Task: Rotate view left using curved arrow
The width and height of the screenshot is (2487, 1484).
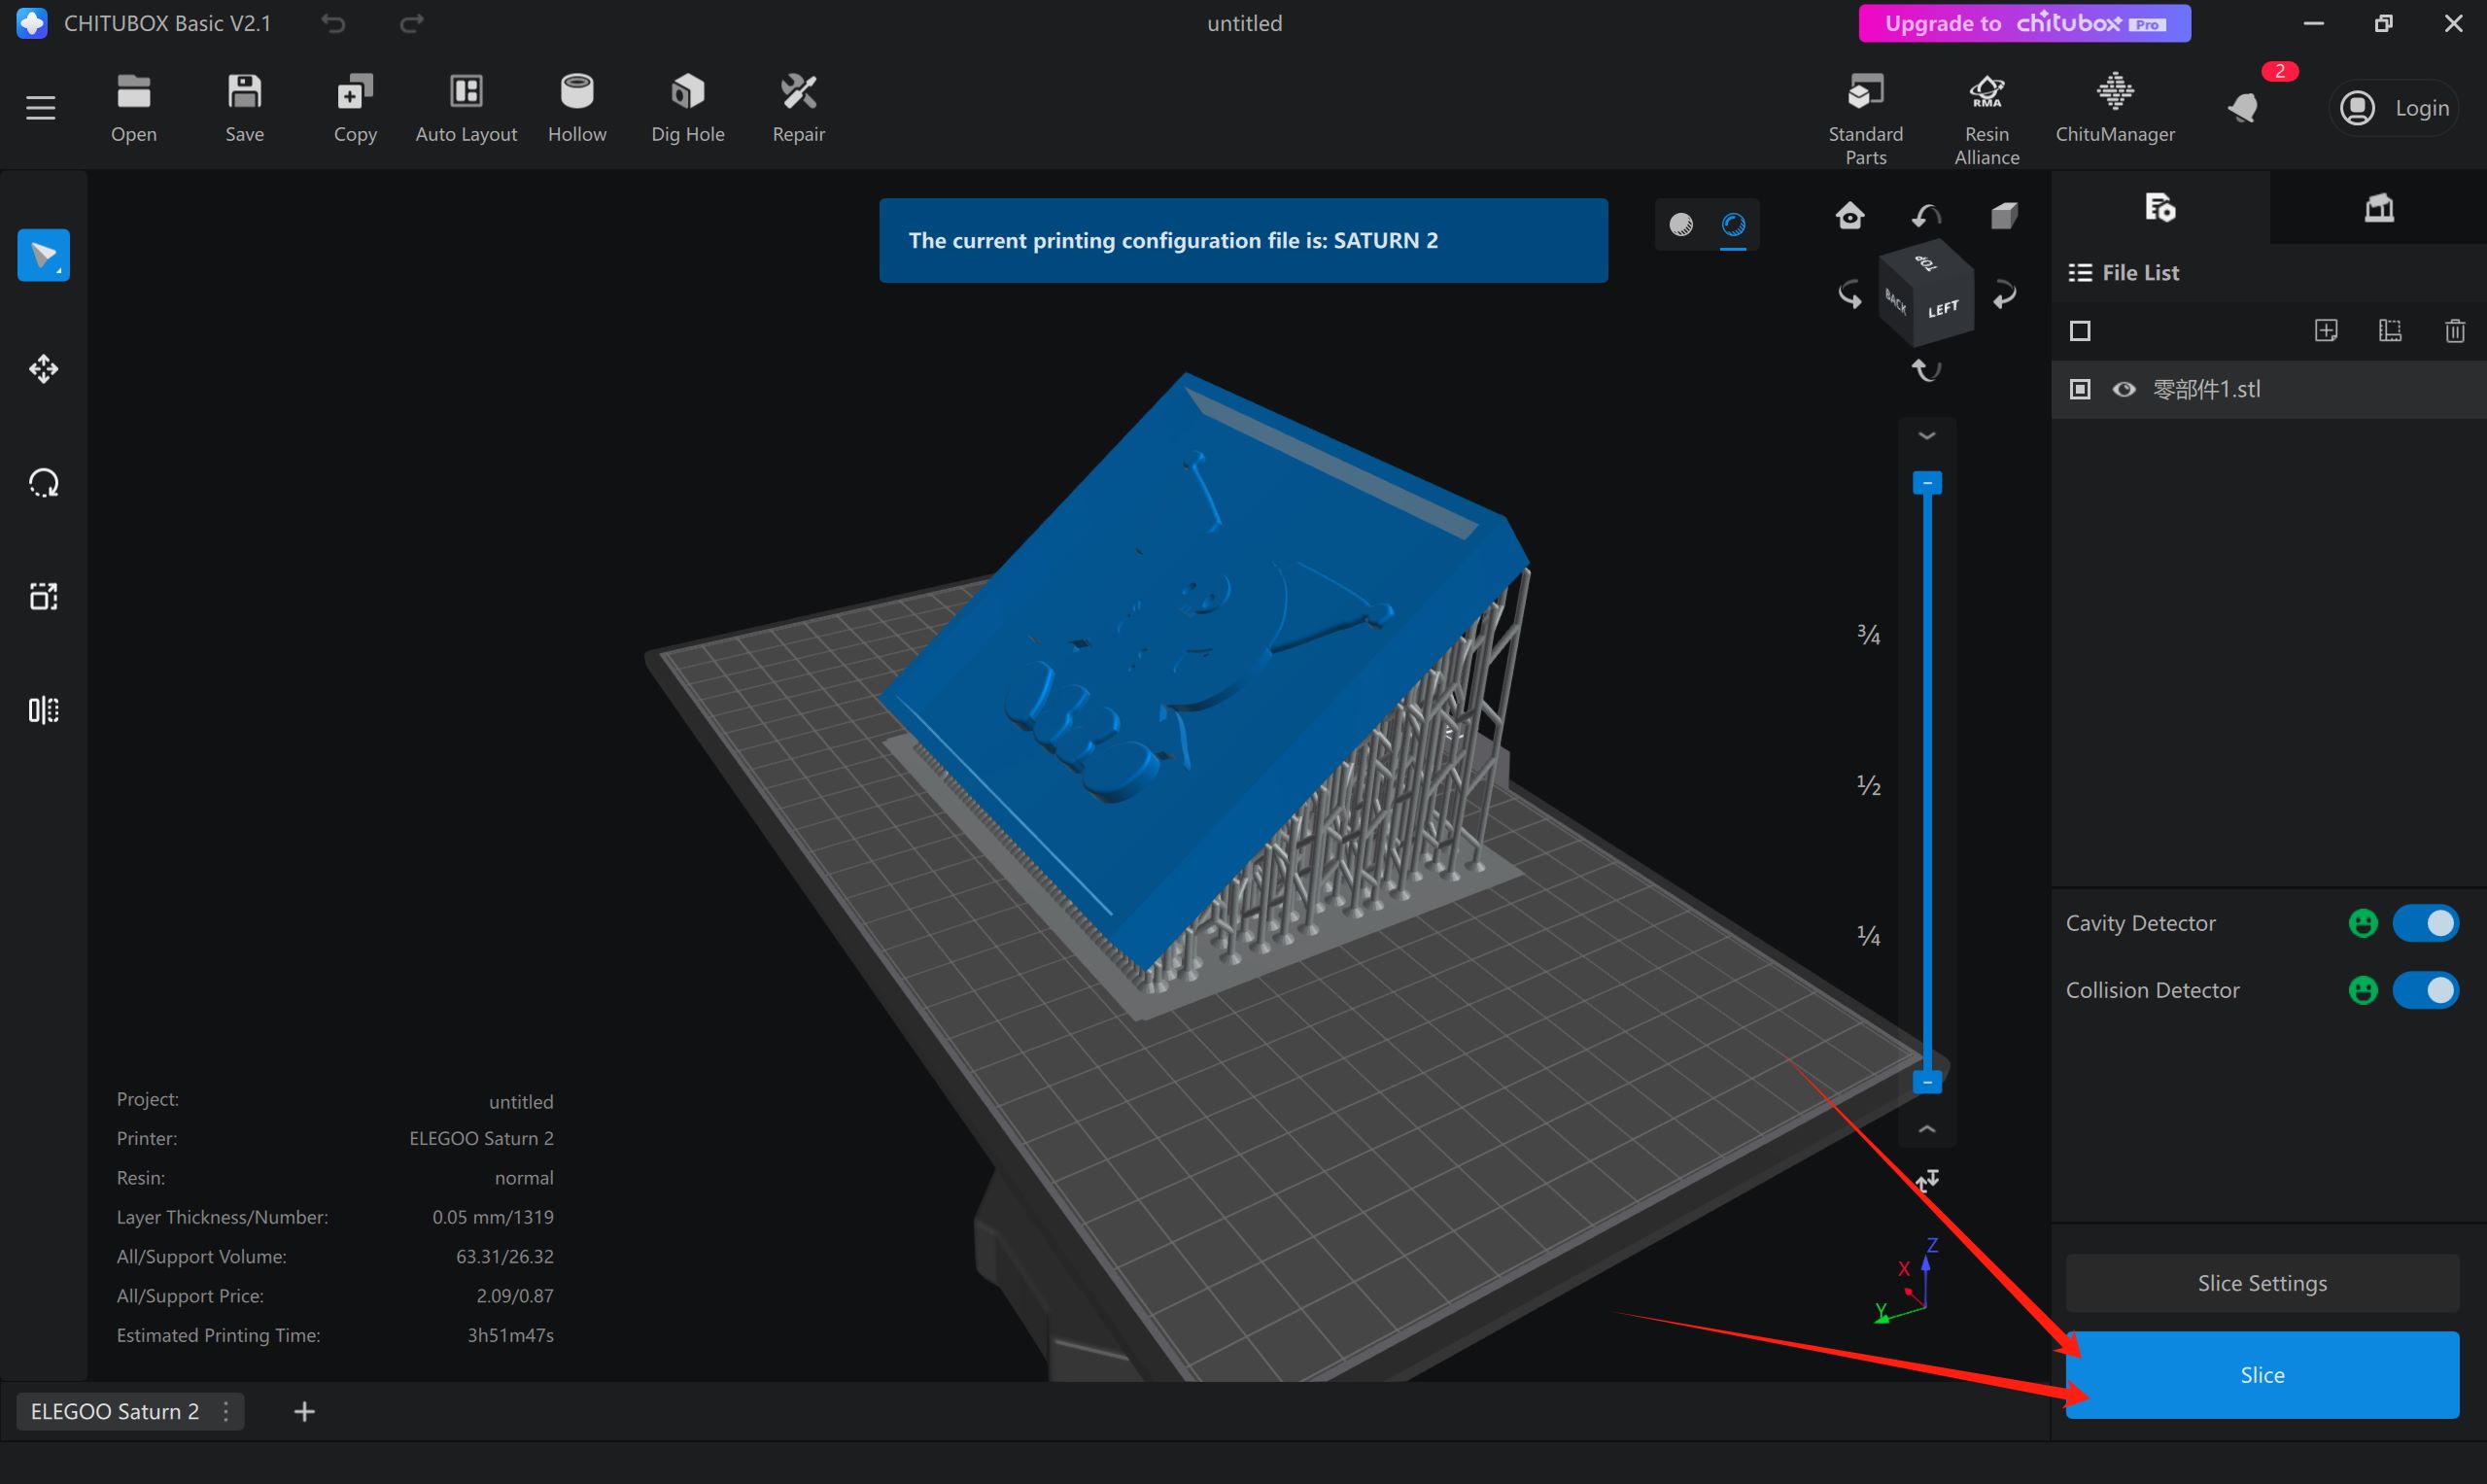Action: click(1849, 295)
